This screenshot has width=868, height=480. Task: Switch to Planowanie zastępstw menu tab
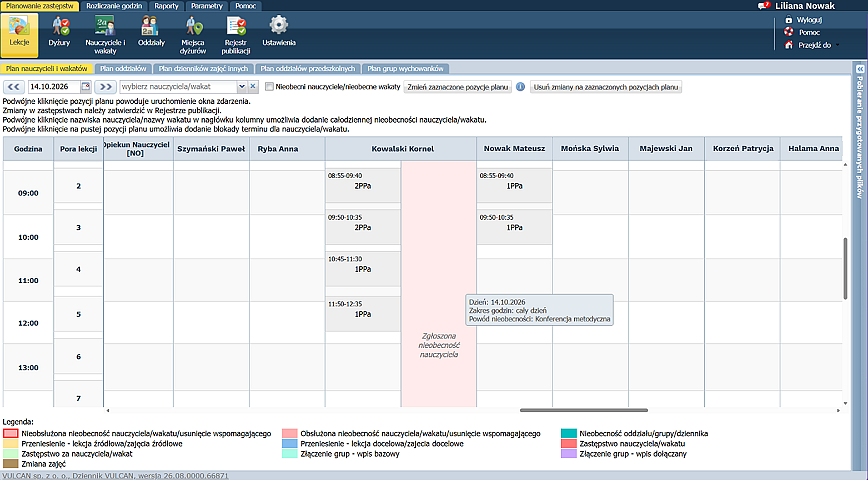click(x=40, y=6)
